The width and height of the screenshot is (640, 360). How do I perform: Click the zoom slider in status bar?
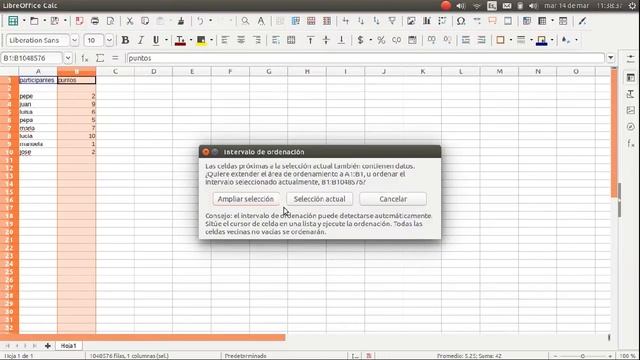point(582,356)
